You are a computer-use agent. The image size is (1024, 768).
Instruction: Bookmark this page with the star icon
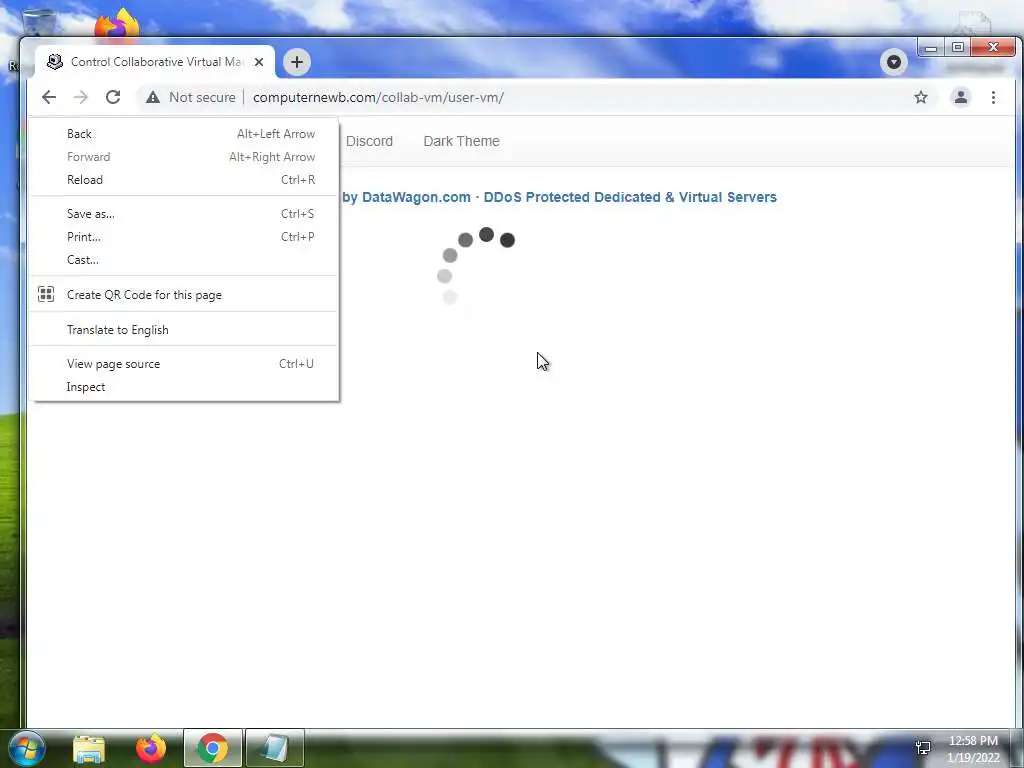921,97
